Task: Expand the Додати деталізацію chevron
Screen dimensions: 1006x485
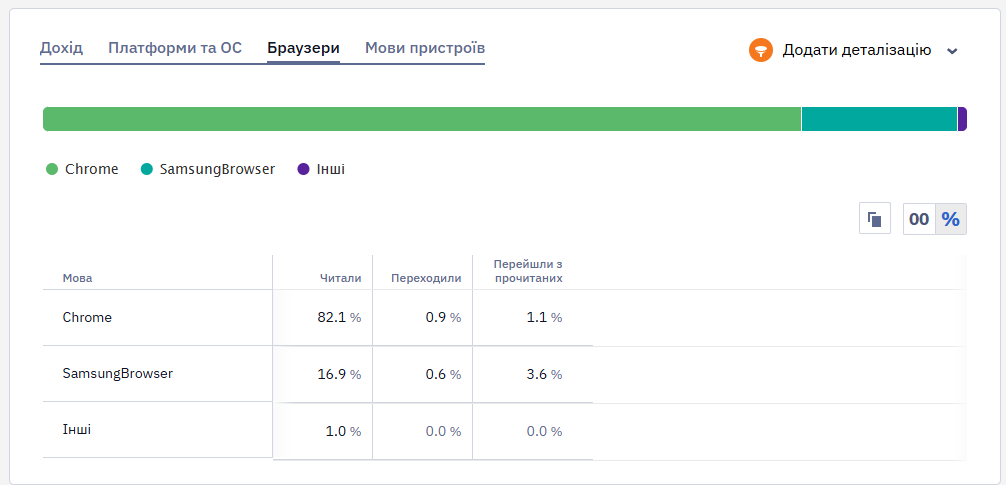Action: coord(952,51)
